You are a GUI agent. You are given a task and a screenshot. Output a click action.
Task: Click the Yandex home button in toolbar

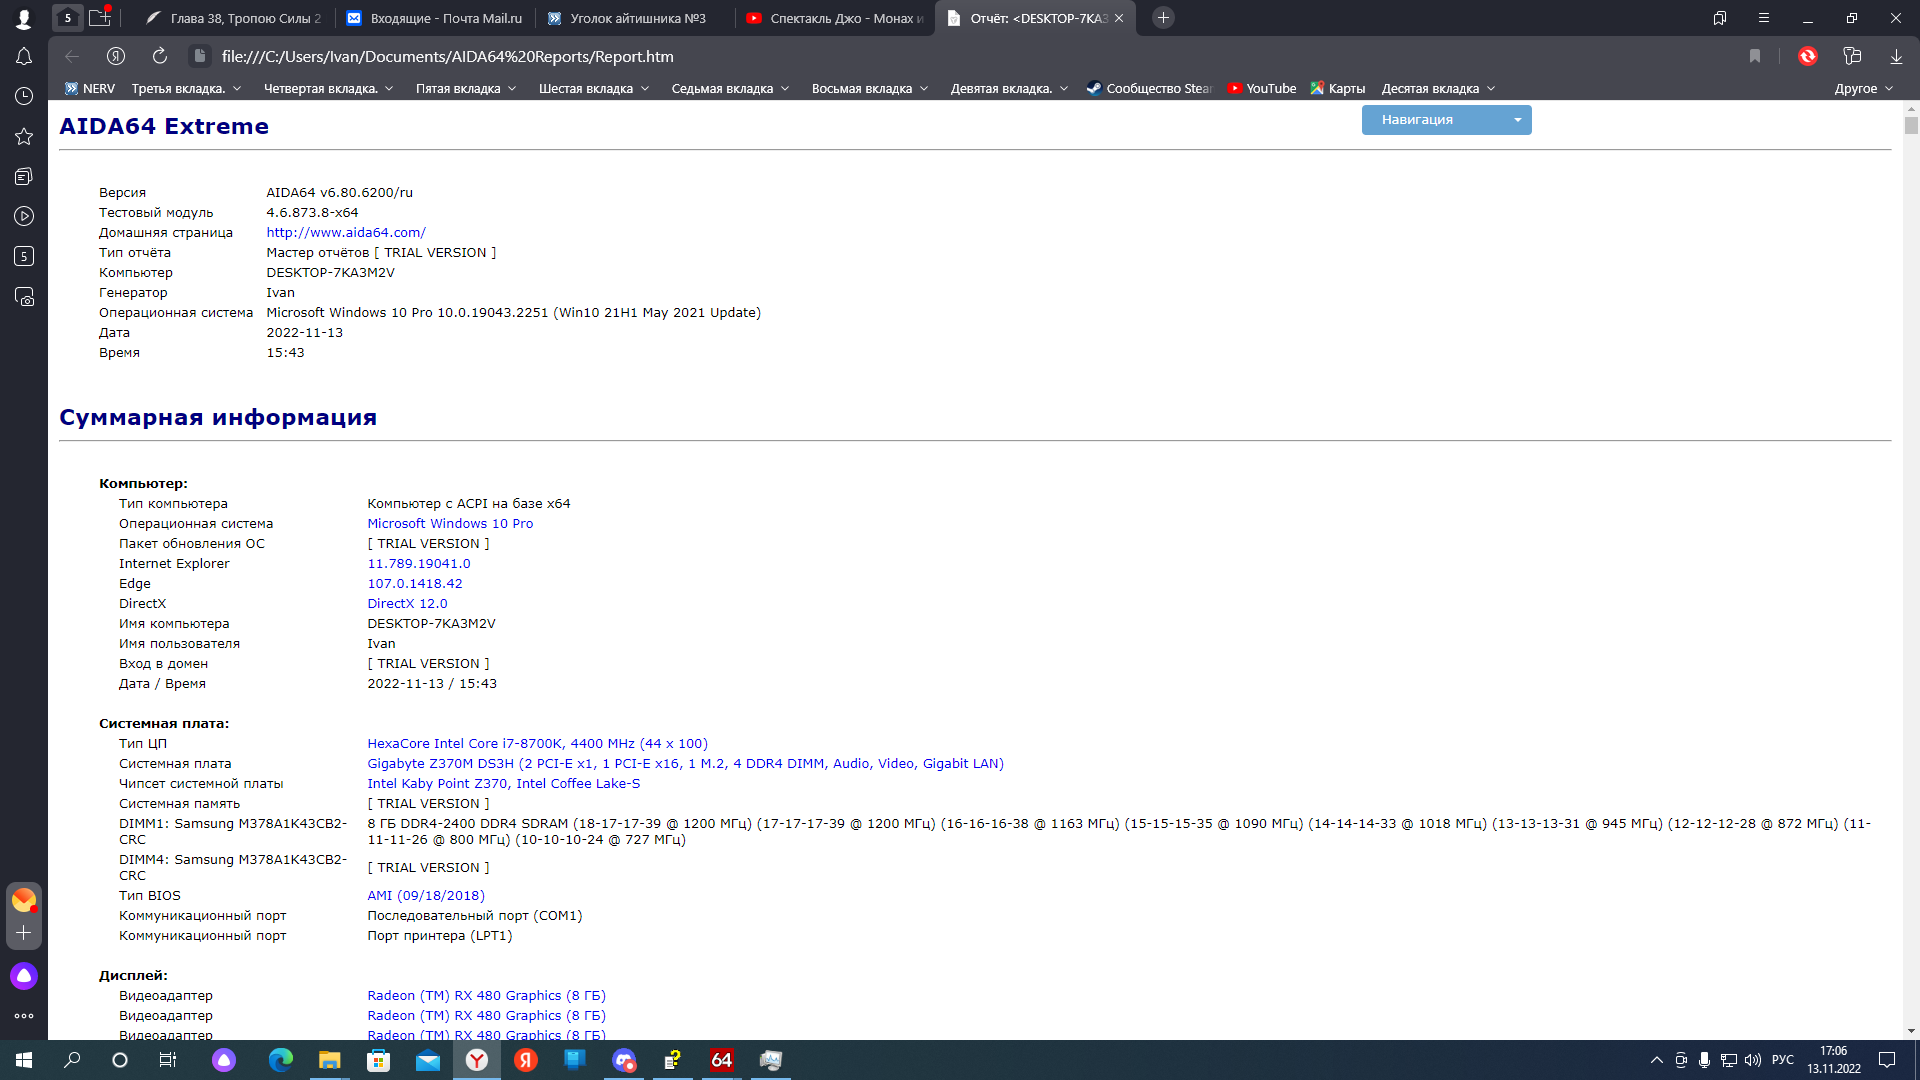(116, 57)
